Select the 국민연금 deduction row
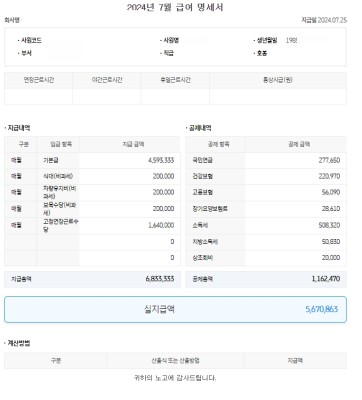 point(266,160)
